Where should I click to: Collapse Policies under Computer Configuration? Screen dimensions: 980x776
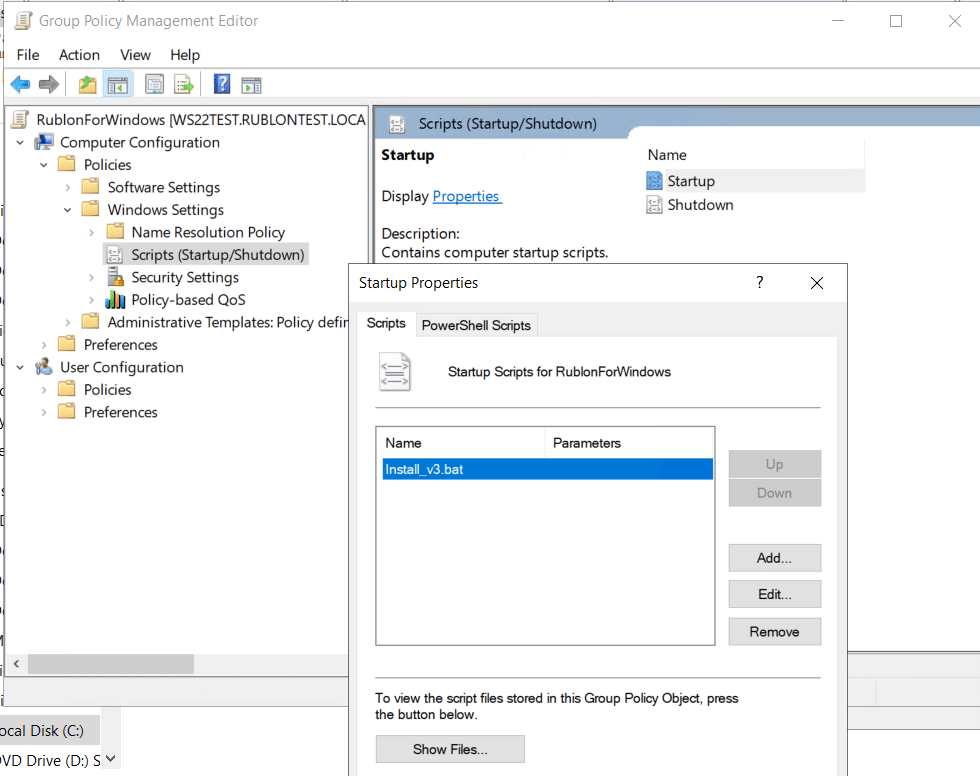tap(44, 165)
